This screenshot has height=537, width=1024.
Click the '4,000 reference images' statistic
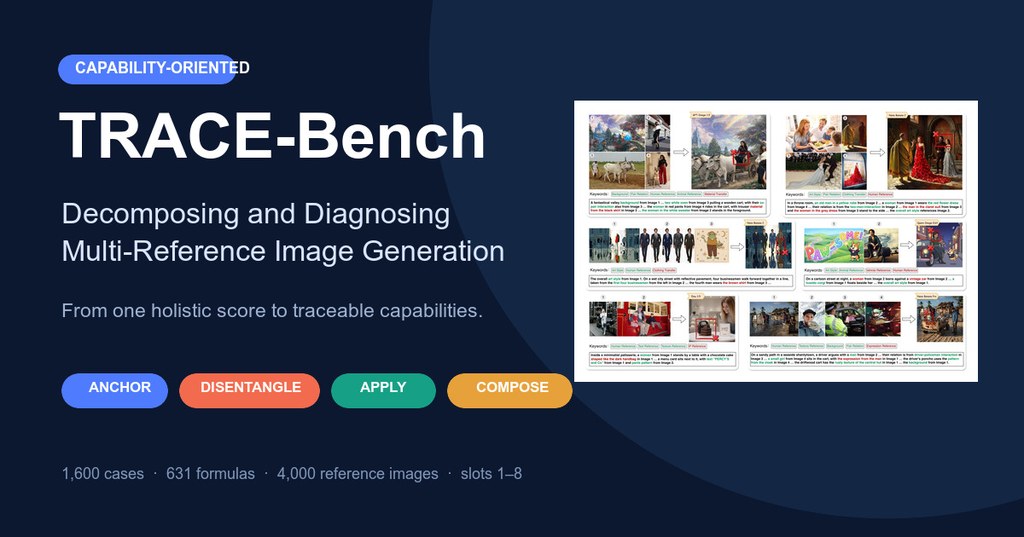click(x=357, y=474)
